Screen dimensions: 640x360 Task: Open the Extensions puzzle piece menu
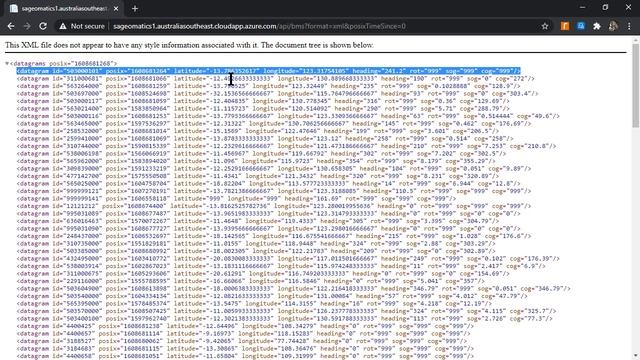tap(597, 26)
